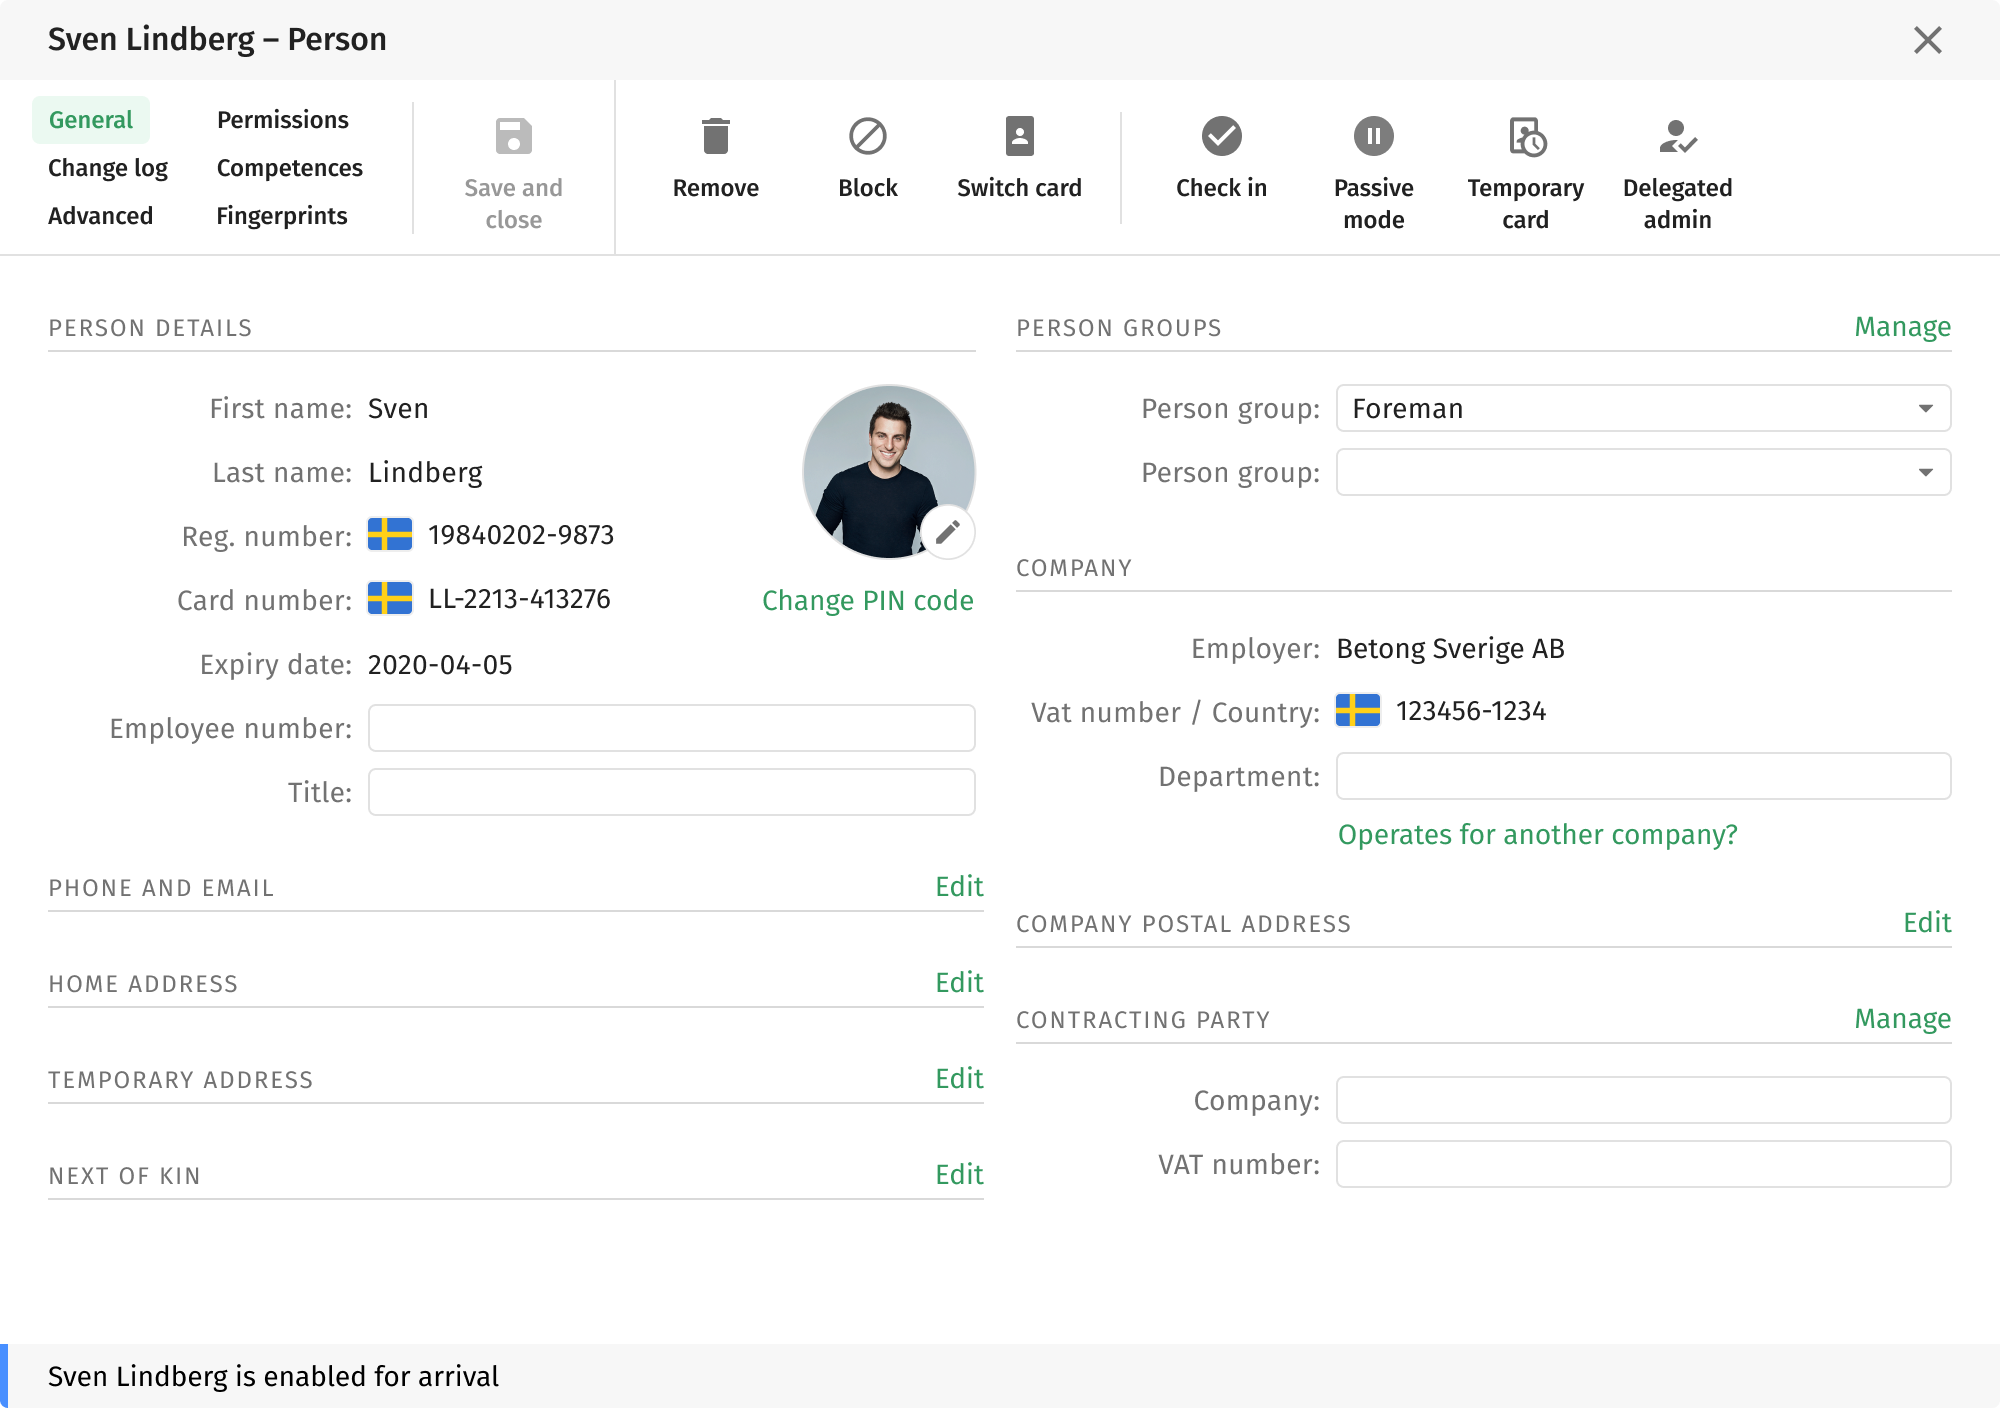Viewport: 2000px width, 1408px height.
Task: Click Manage in Person Groups section
Action: coord(1902,327)
